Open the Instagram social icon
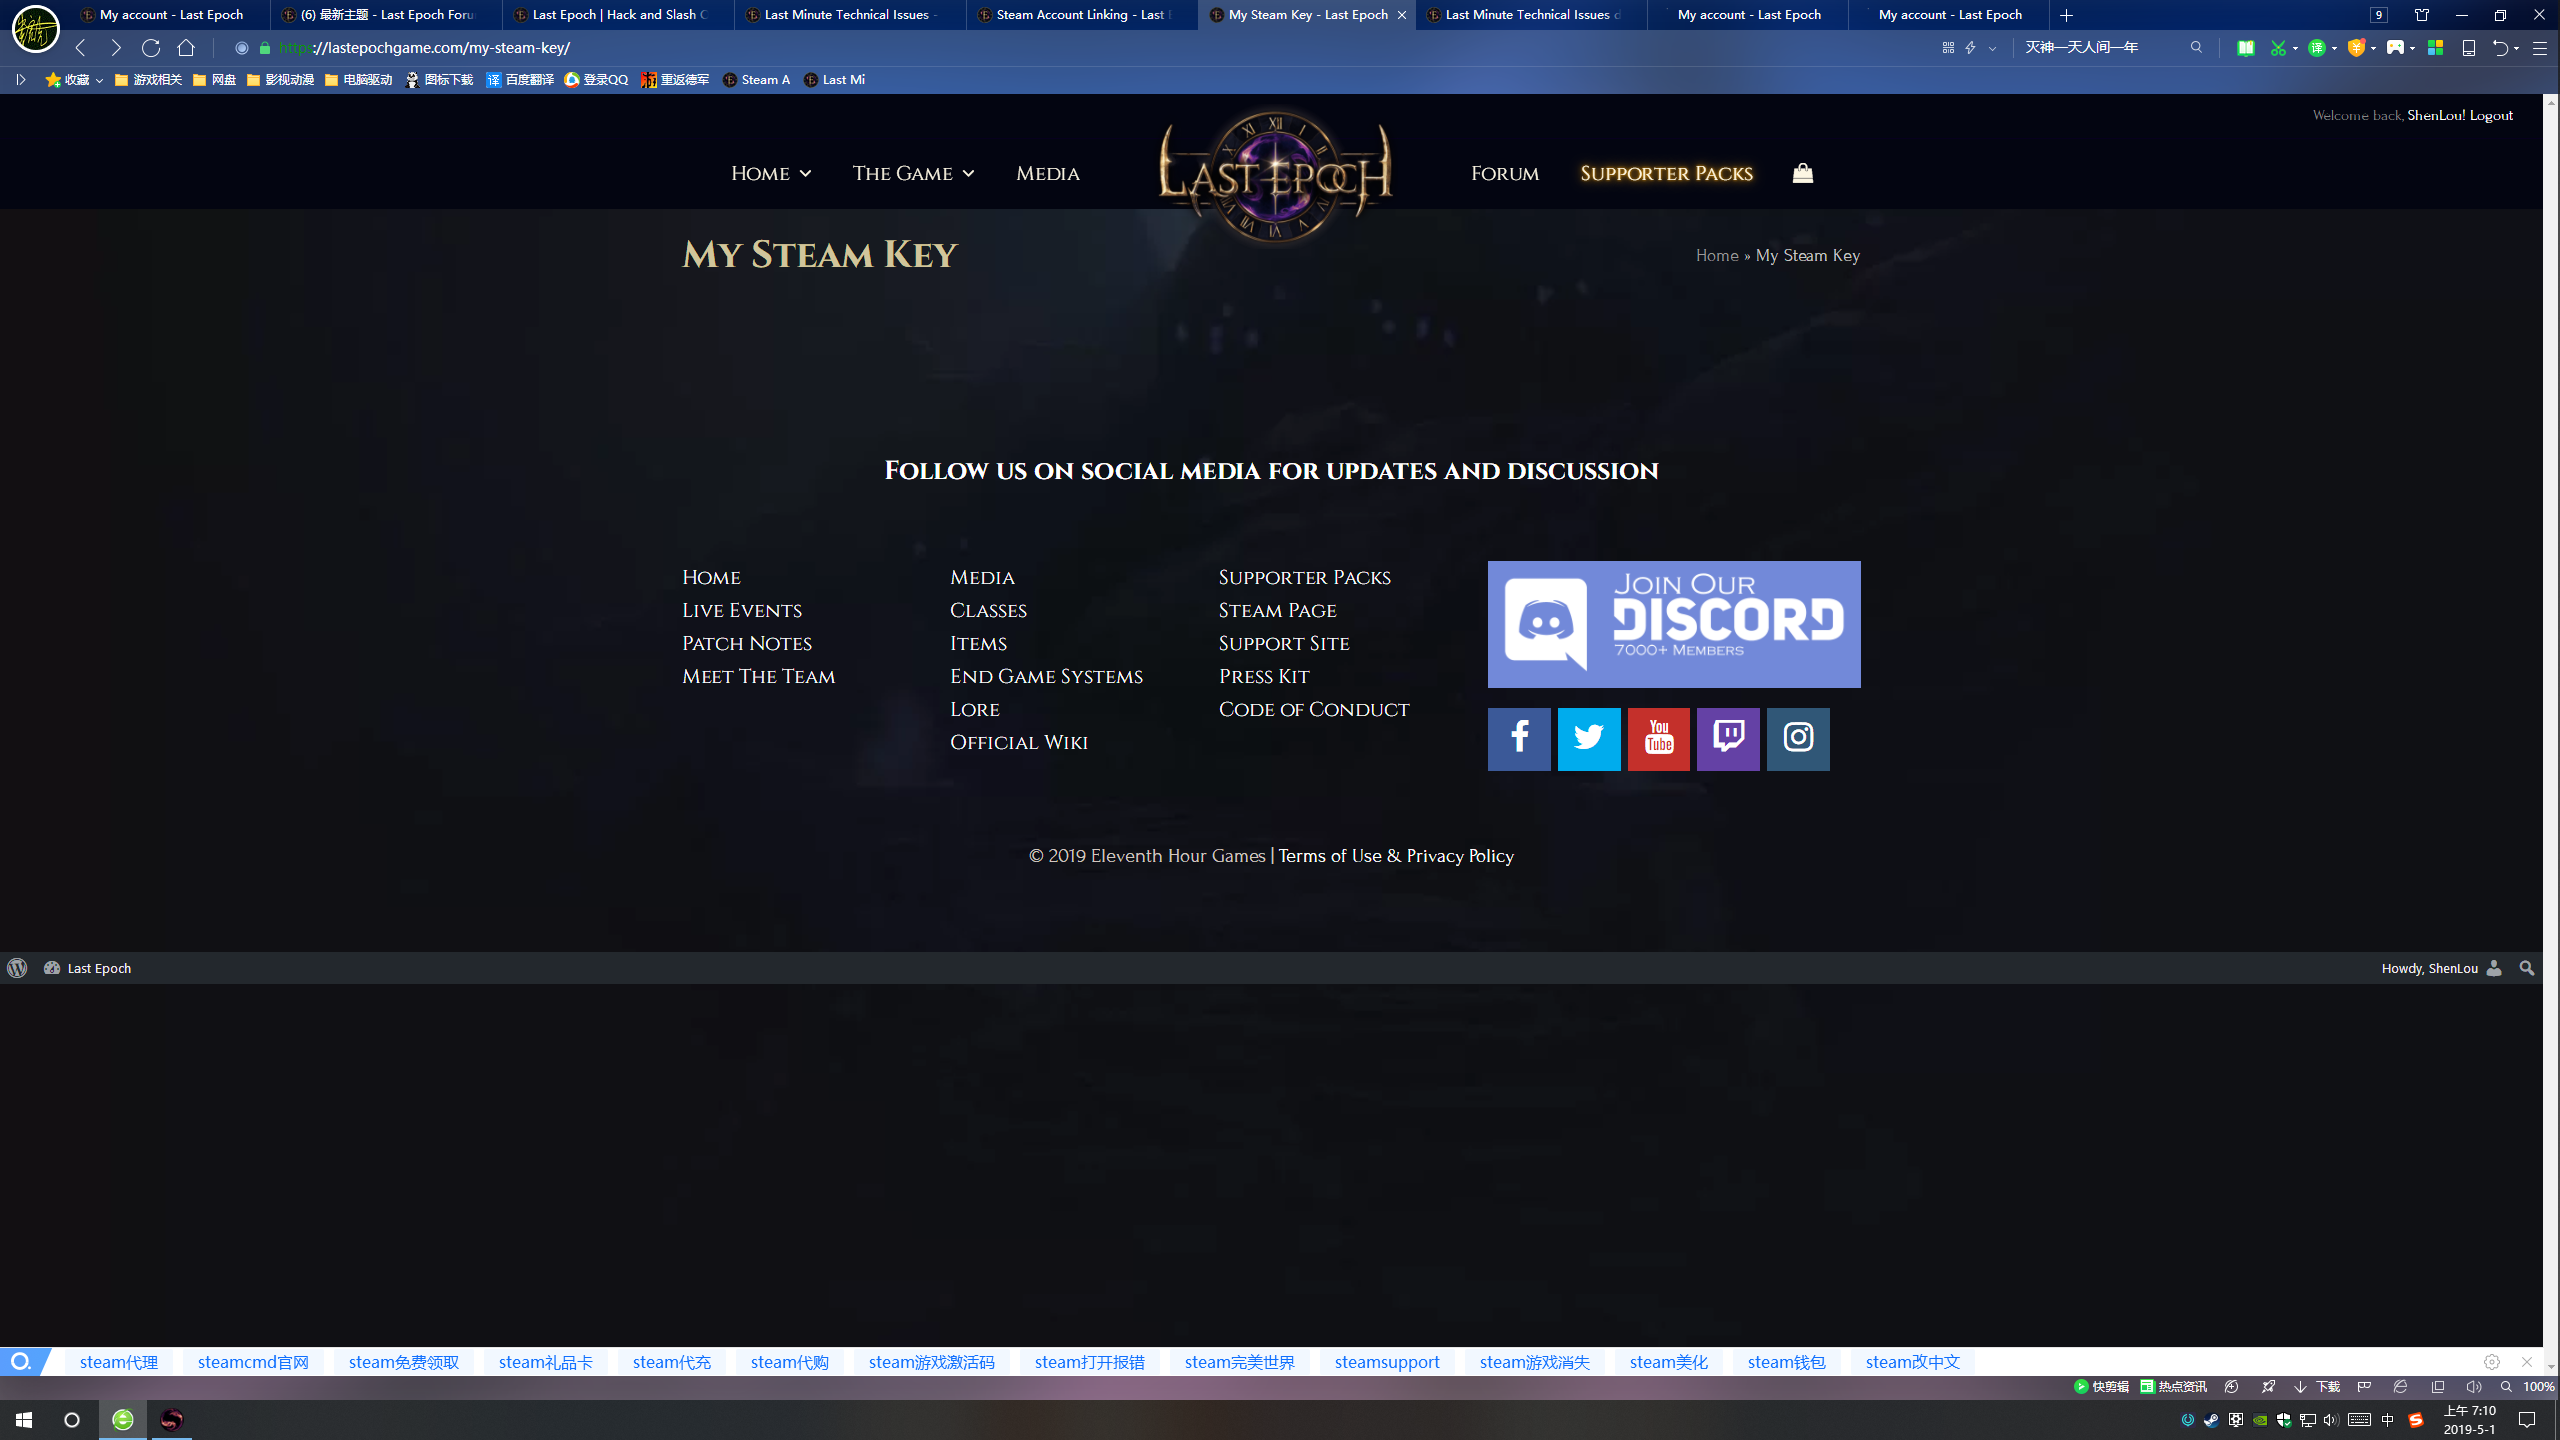Image resolution: width=2560 pixels, height=1440 pixels. (x=1798, y=739)
